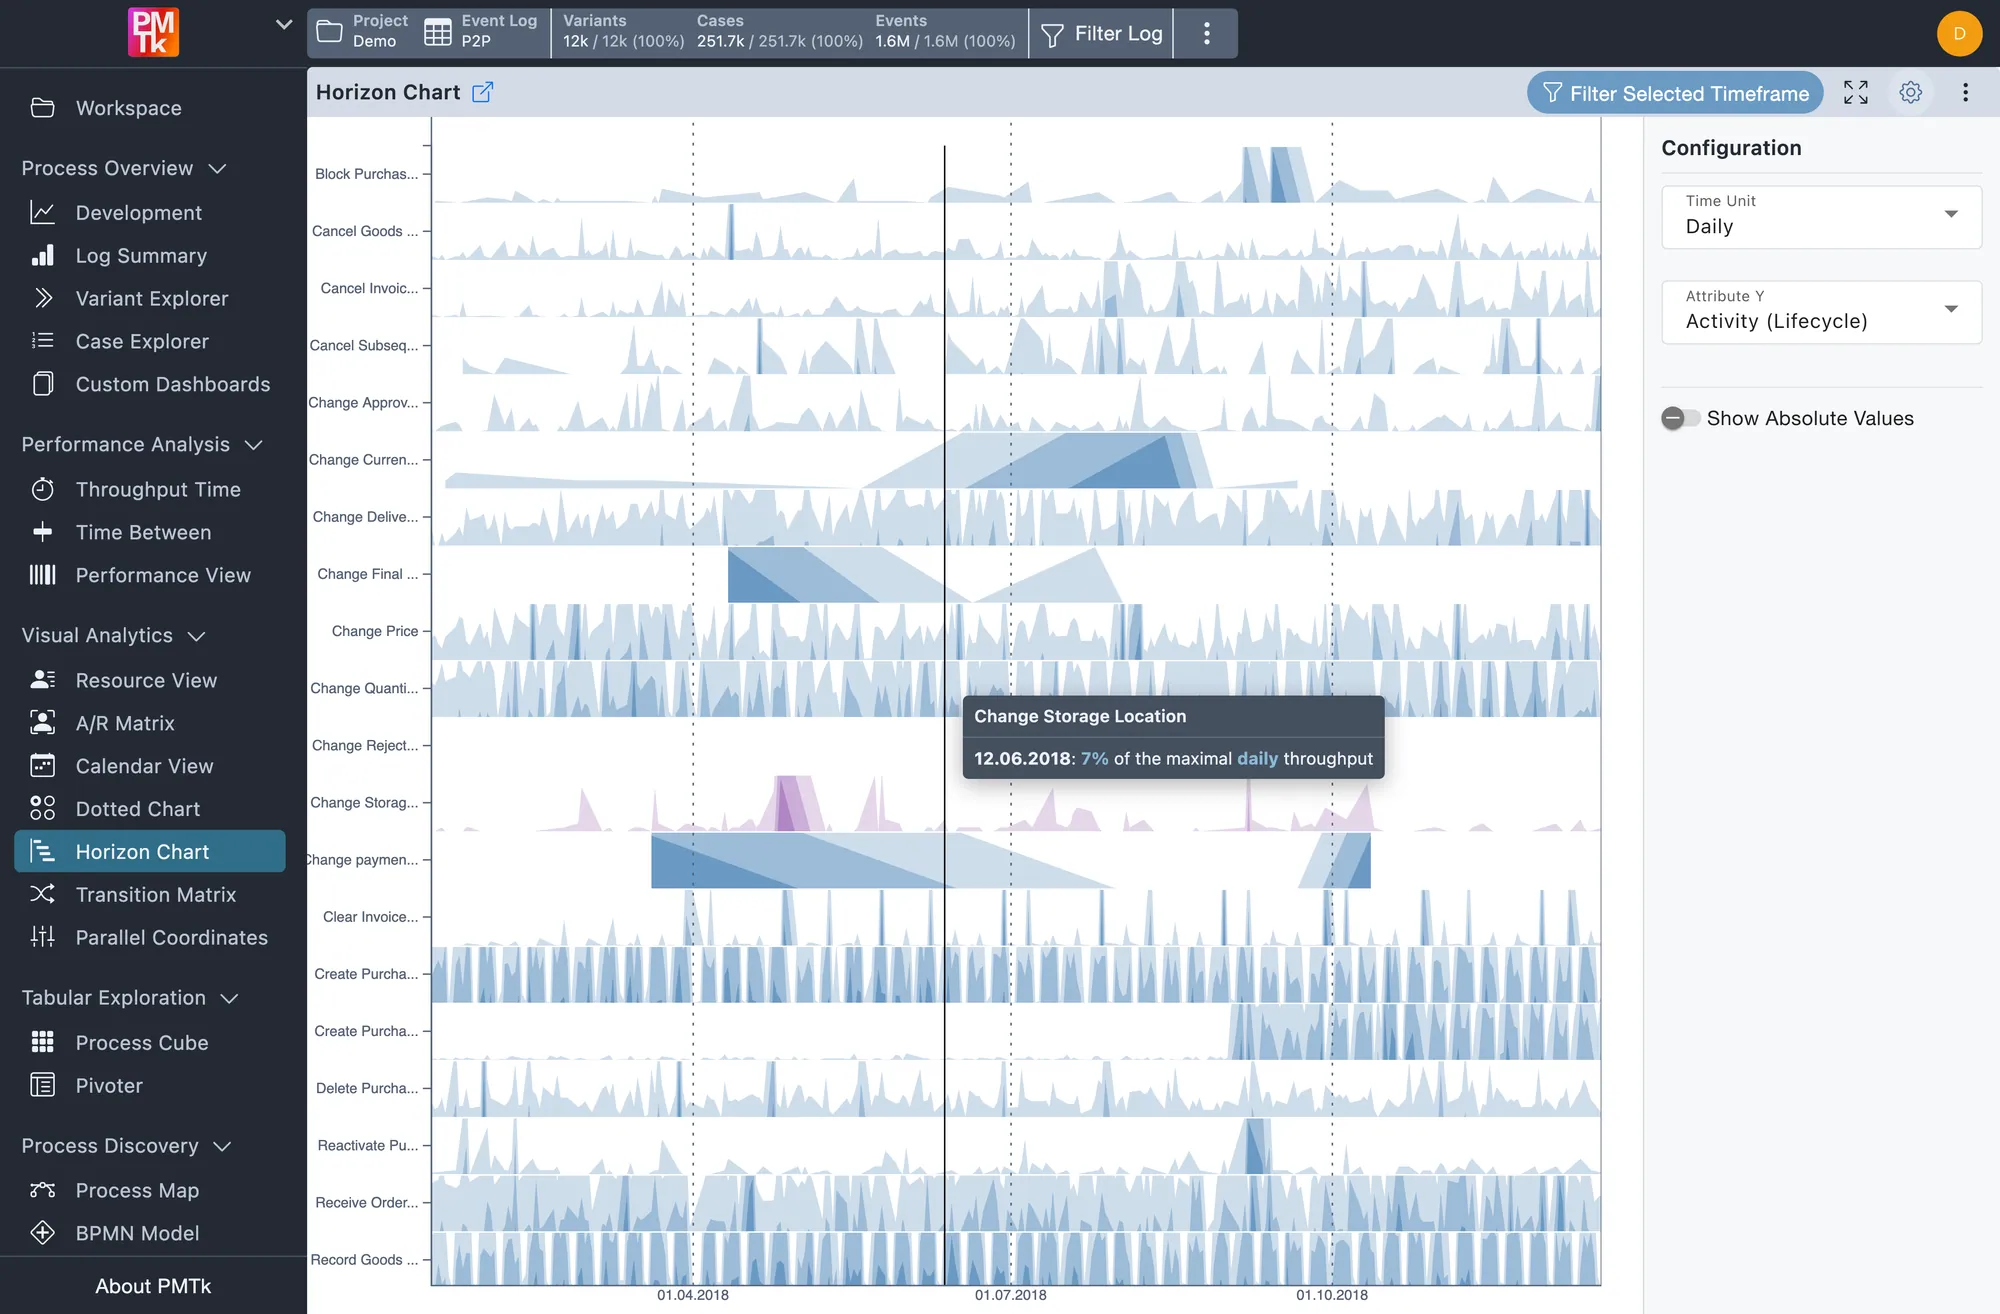This screenshot has height=1314, width=2000.
Task: Click the Reactivate Pu... row label
Action: (368, 1146)
